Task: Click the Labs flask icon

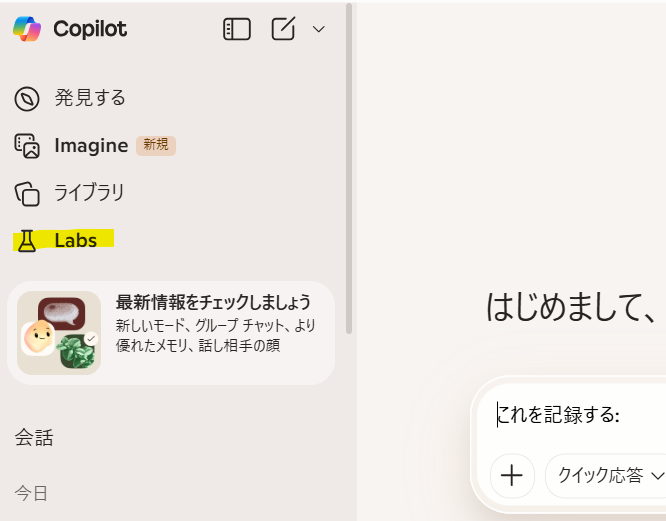Action: [x=27, y=240]
